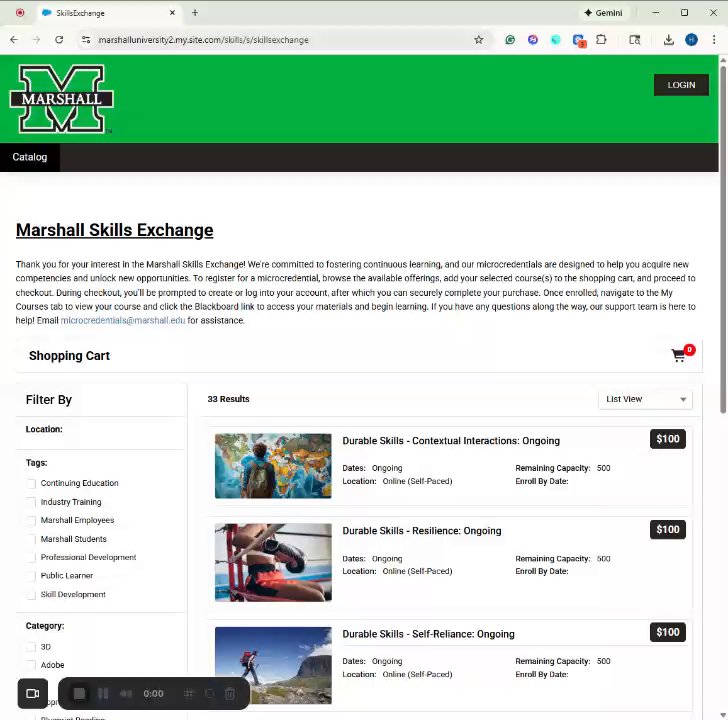This screenshot has width=728, height=720.
Task: Click the Gemini button in the title bar
Action: tap(603, 13)
